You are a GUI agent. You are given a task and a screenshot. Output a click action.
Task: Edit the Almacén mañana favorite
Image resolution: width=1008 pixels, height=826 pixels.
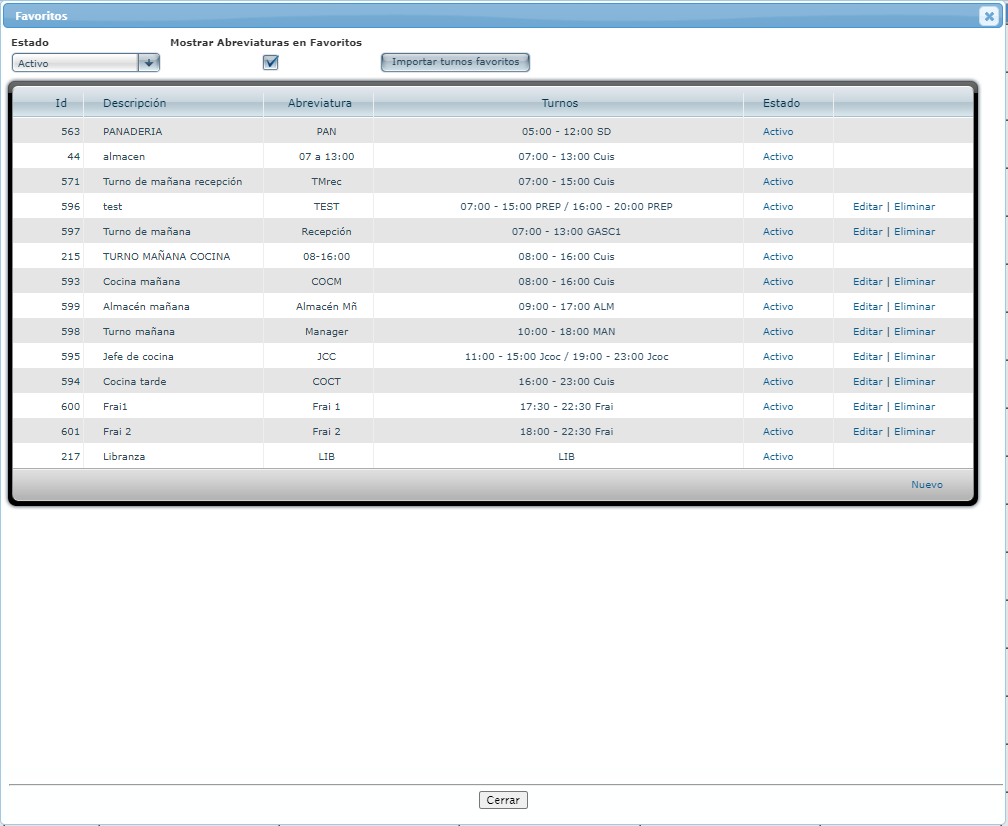(x=867, y=307)
